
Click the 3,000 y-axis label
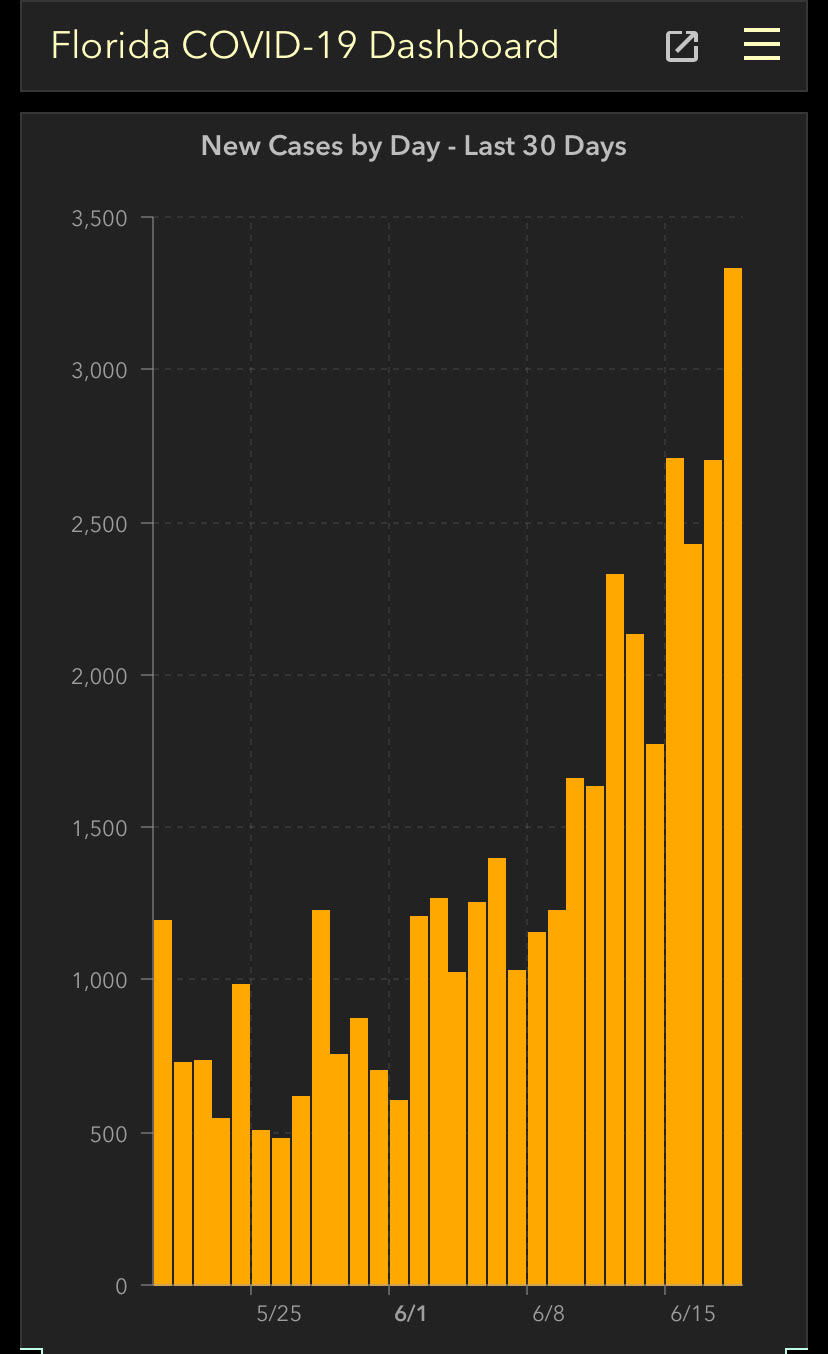coord(100,370)
